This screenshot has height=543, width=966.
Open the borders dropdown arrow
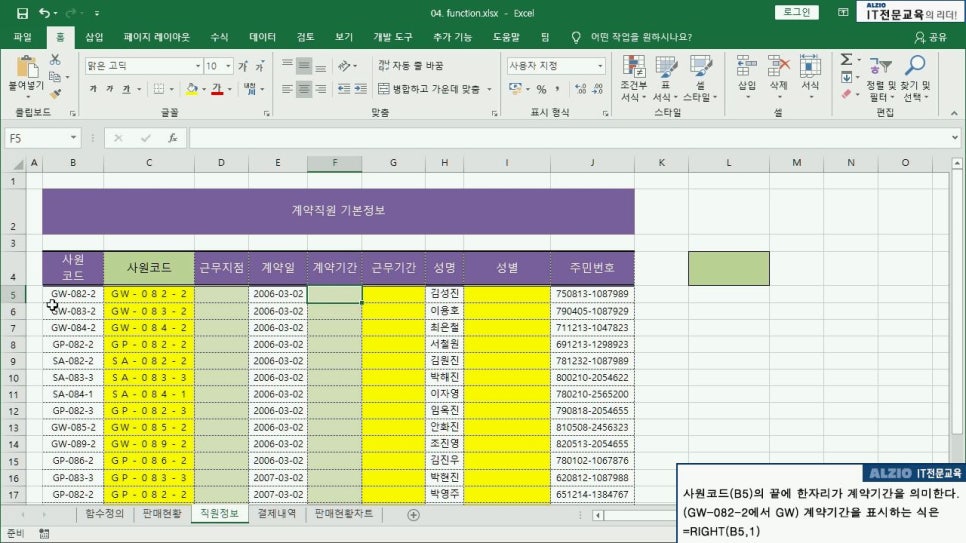coord(171,89)
